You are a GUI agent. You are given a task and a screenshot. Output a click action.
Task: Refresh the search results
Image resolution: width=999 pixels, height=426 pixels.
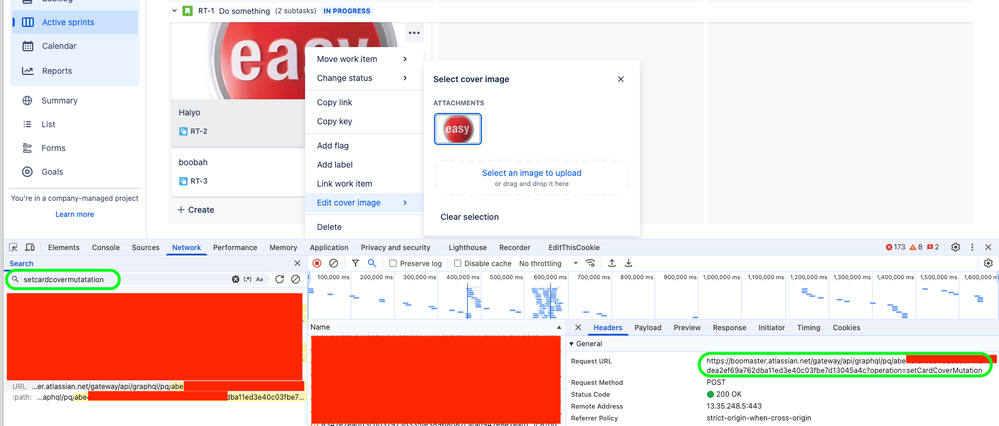pos(279,280)
